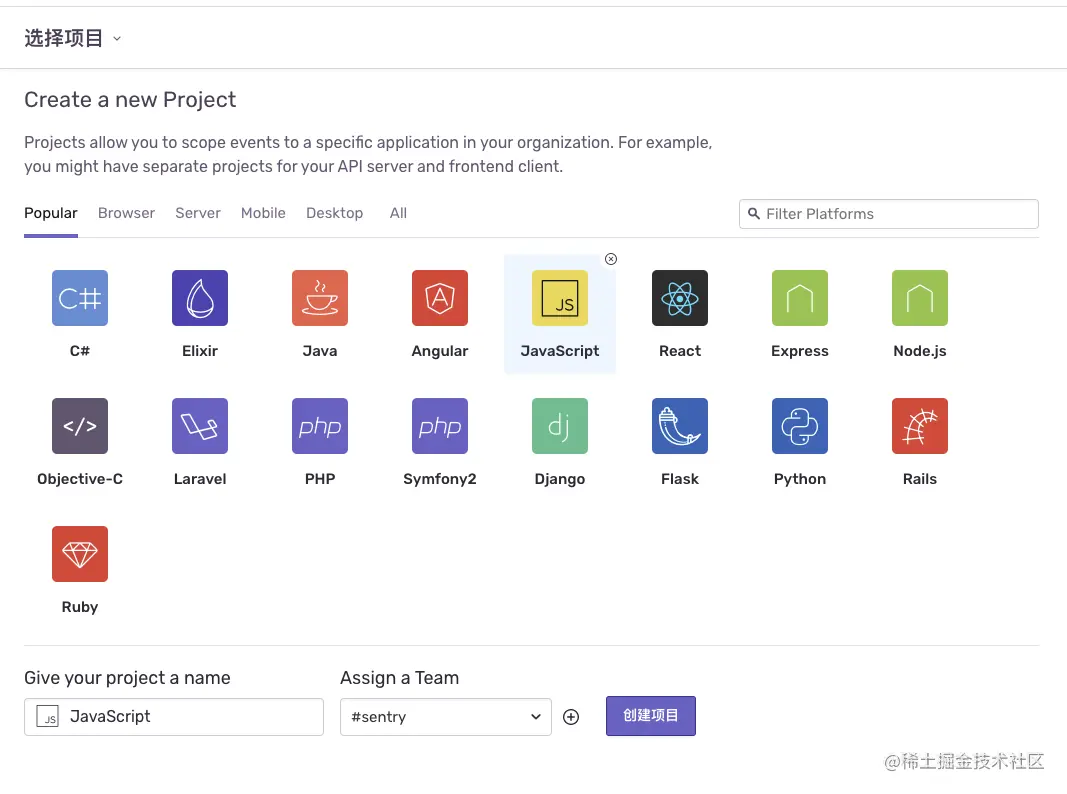Add a new team with plus icon
The height and width of the screenshot is (794, 1067).
pyautogui.click(x=571, y=717)
